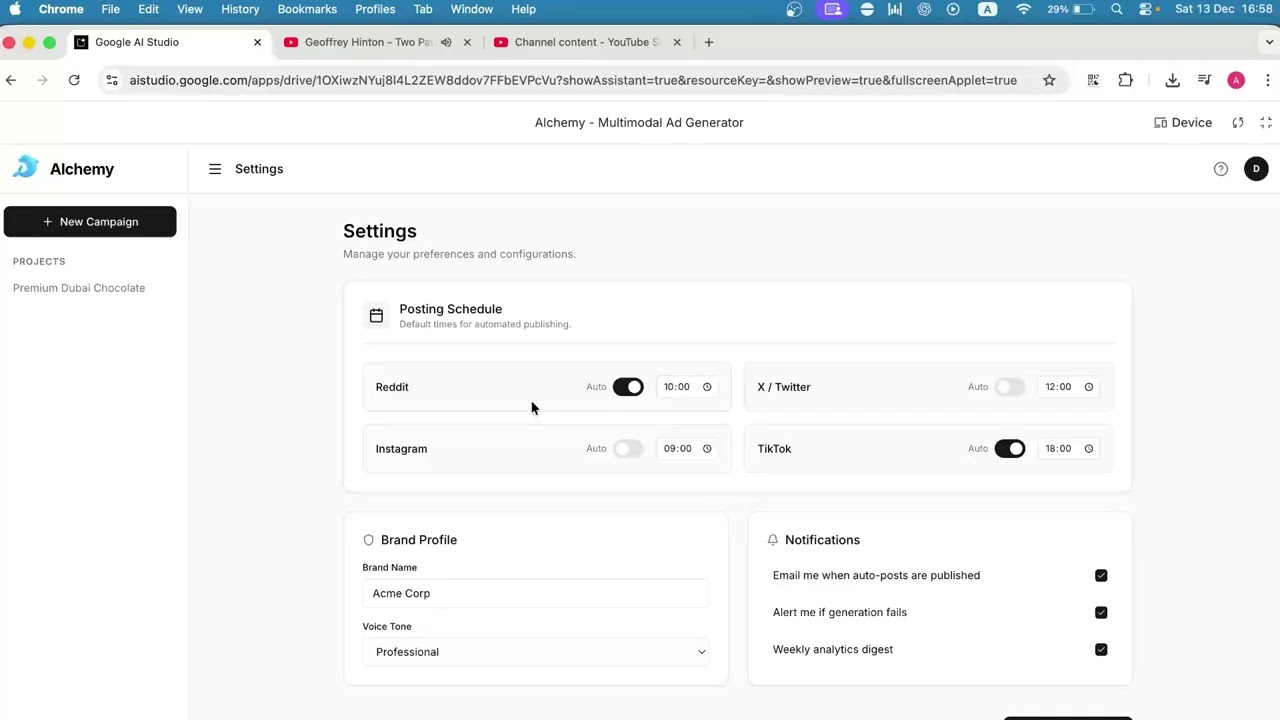Click the Posting Schedule calendar icon
Screen dimensions: 1280x720
coord(376,316)
